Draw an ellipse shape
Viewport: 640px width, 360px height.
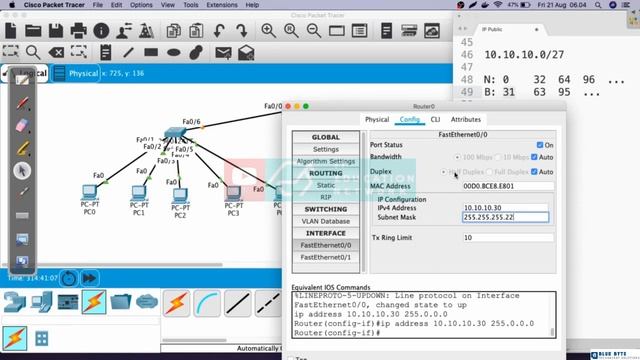[x=174, y=52]
